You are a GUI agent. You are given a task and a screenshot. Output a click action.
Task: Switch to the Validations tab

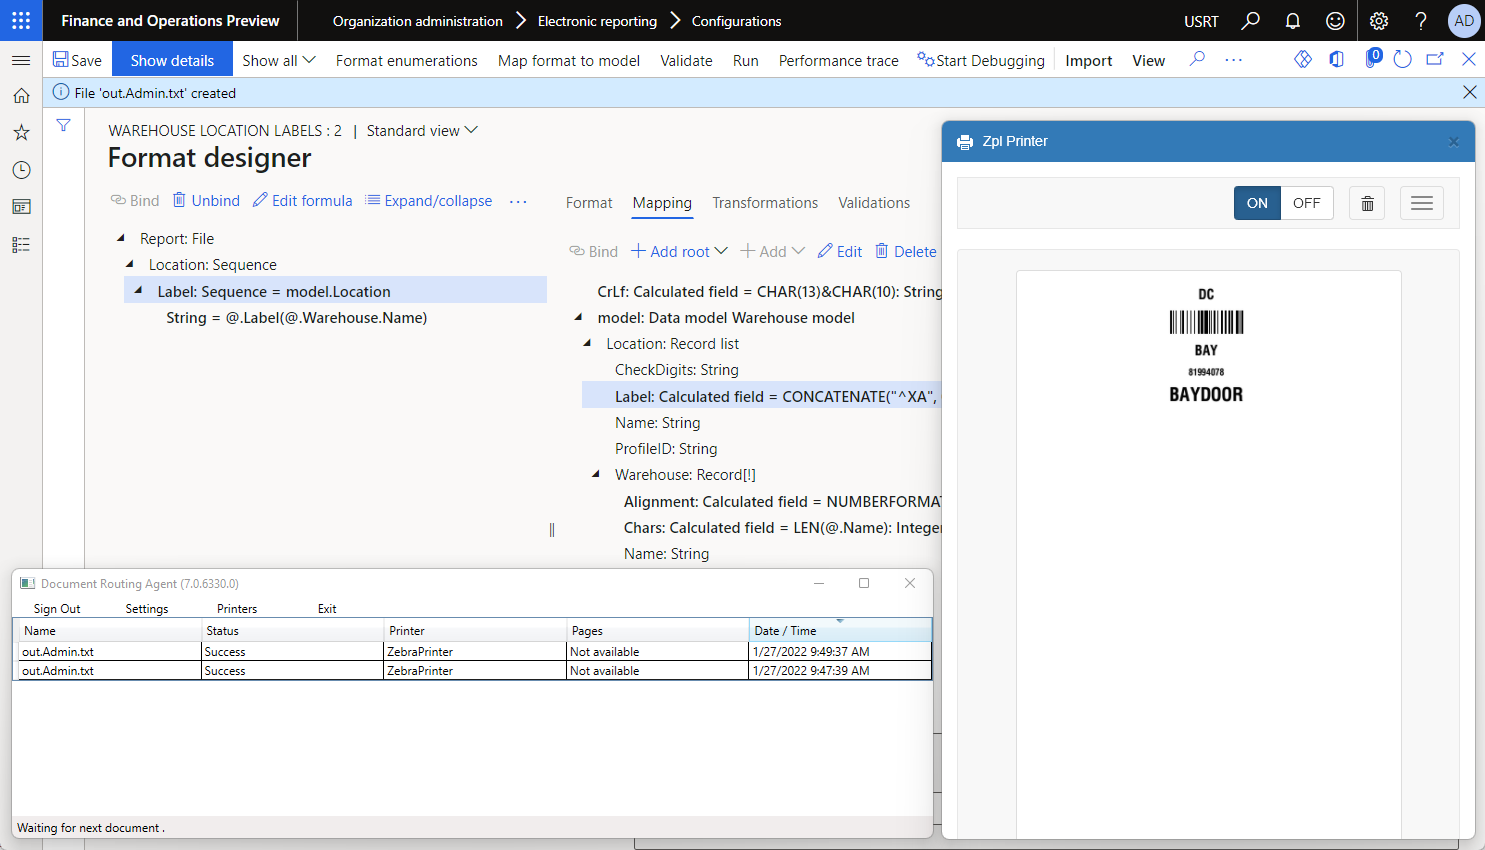[x=874, y=203]
